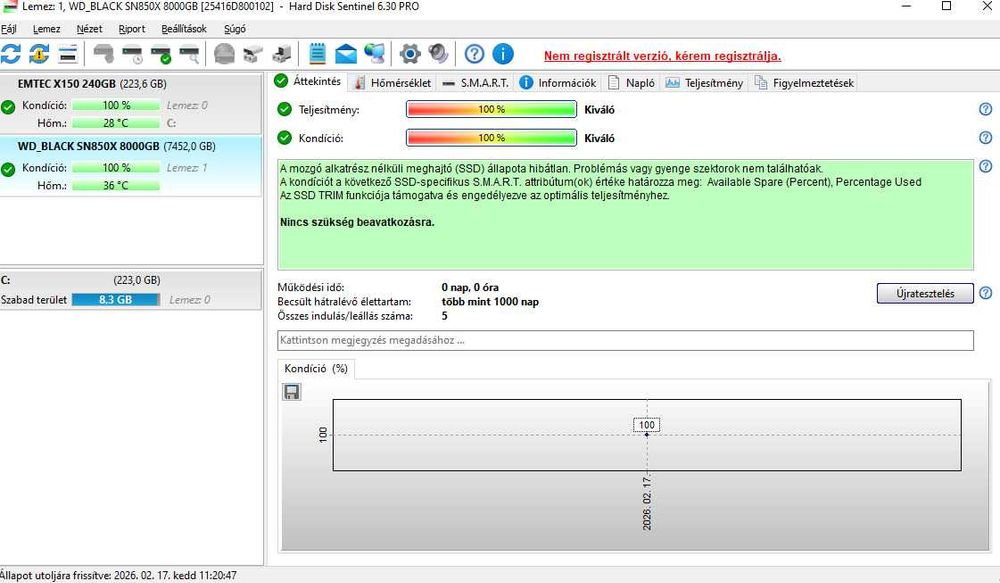Save the Kondíció graph with floppy icon

coord(291,392)
